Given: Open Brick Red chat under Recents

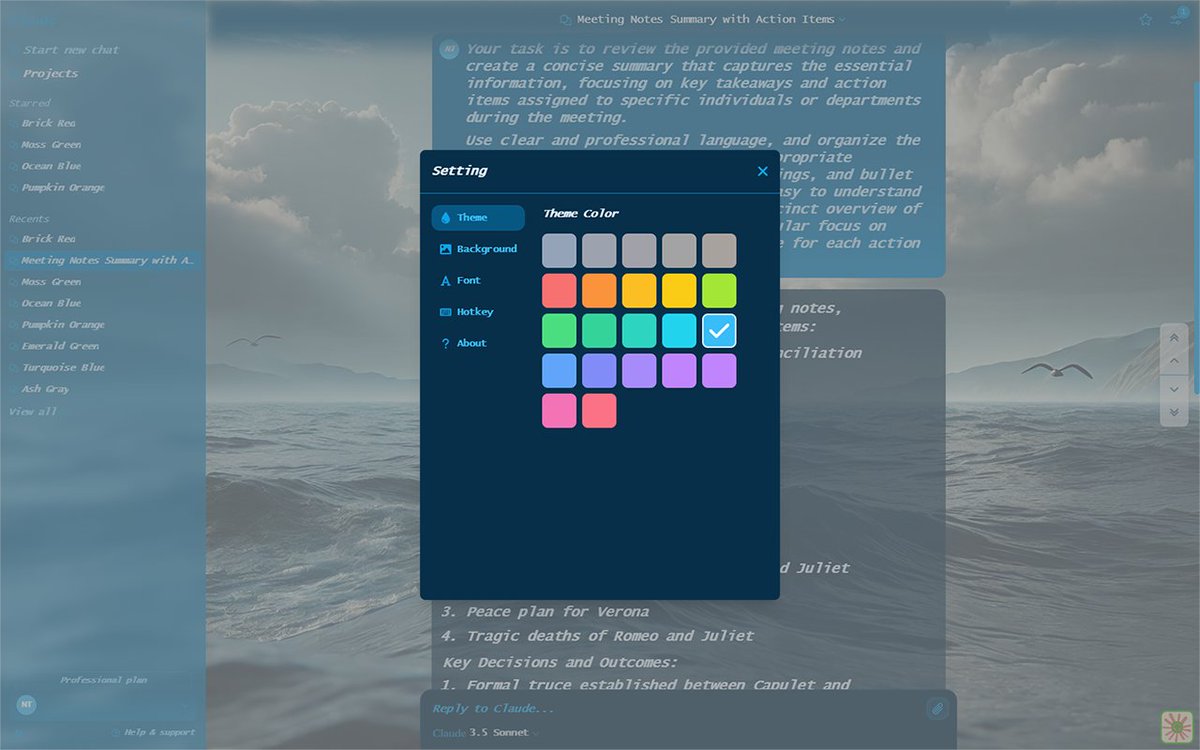Looking at the screenshot, I should click(x=48, y=239).
